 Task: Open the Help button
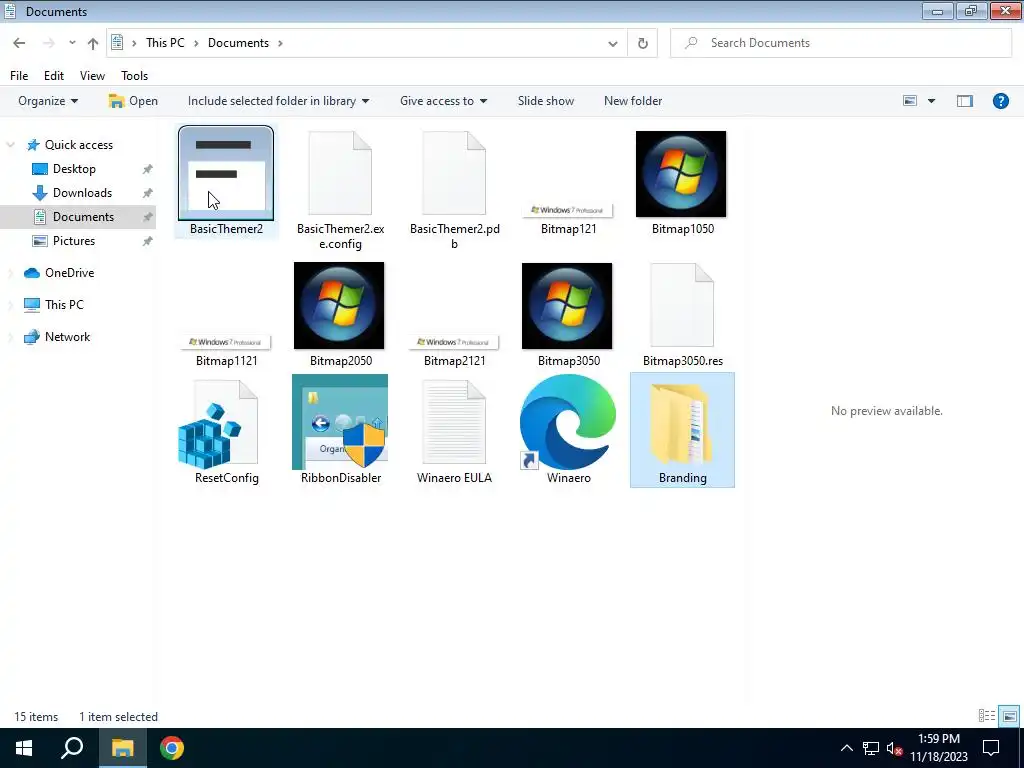coord(1000,101)
